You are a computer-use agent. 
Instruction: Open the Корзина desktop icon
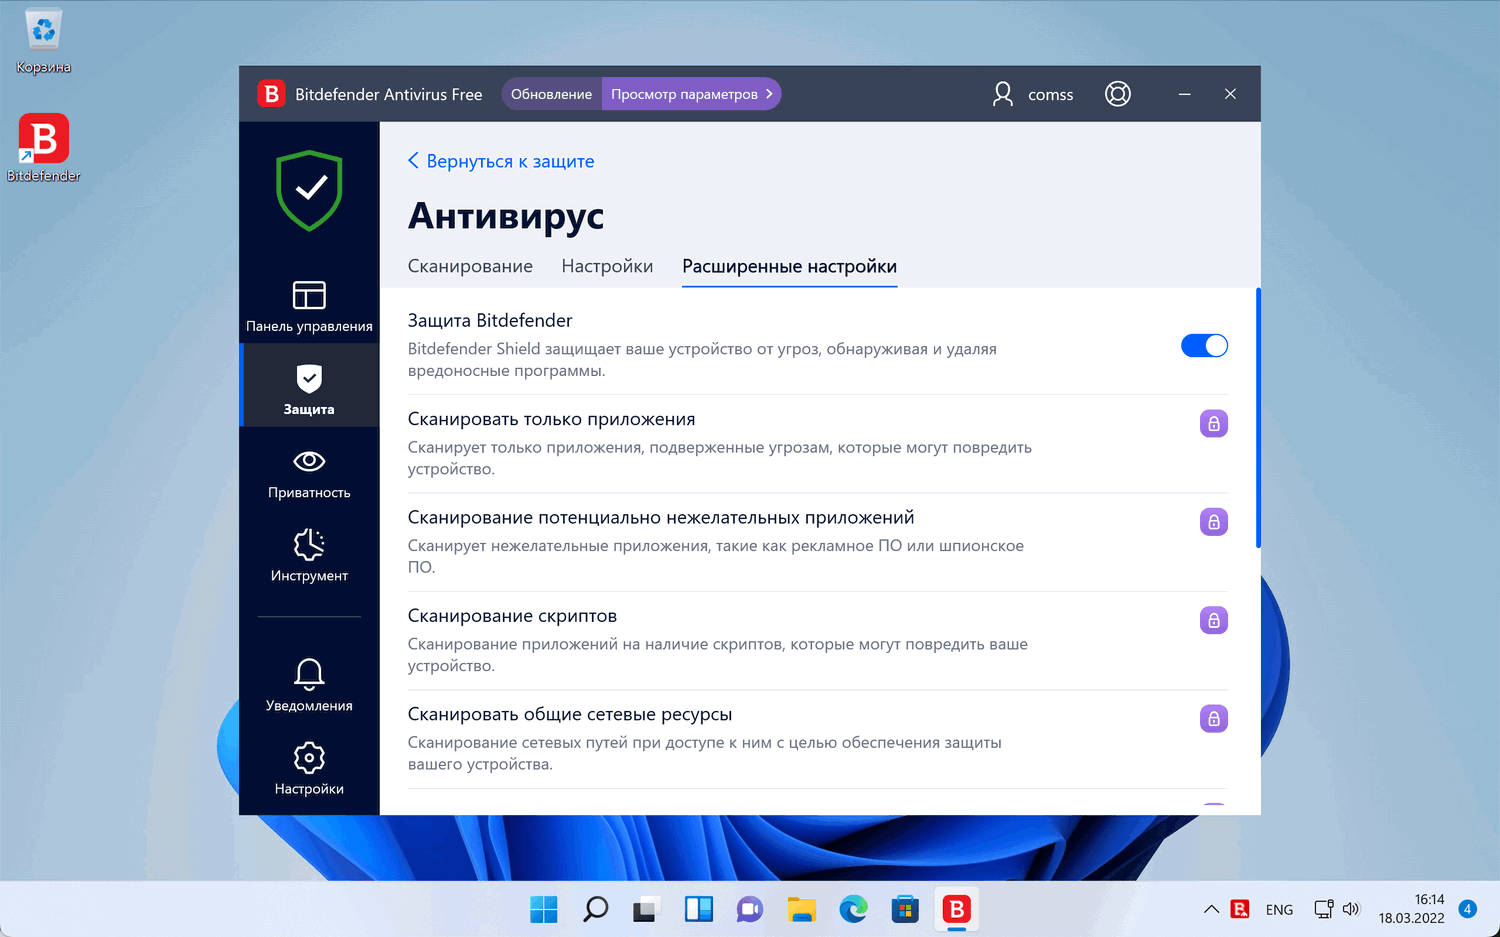(x=44, y=42)
